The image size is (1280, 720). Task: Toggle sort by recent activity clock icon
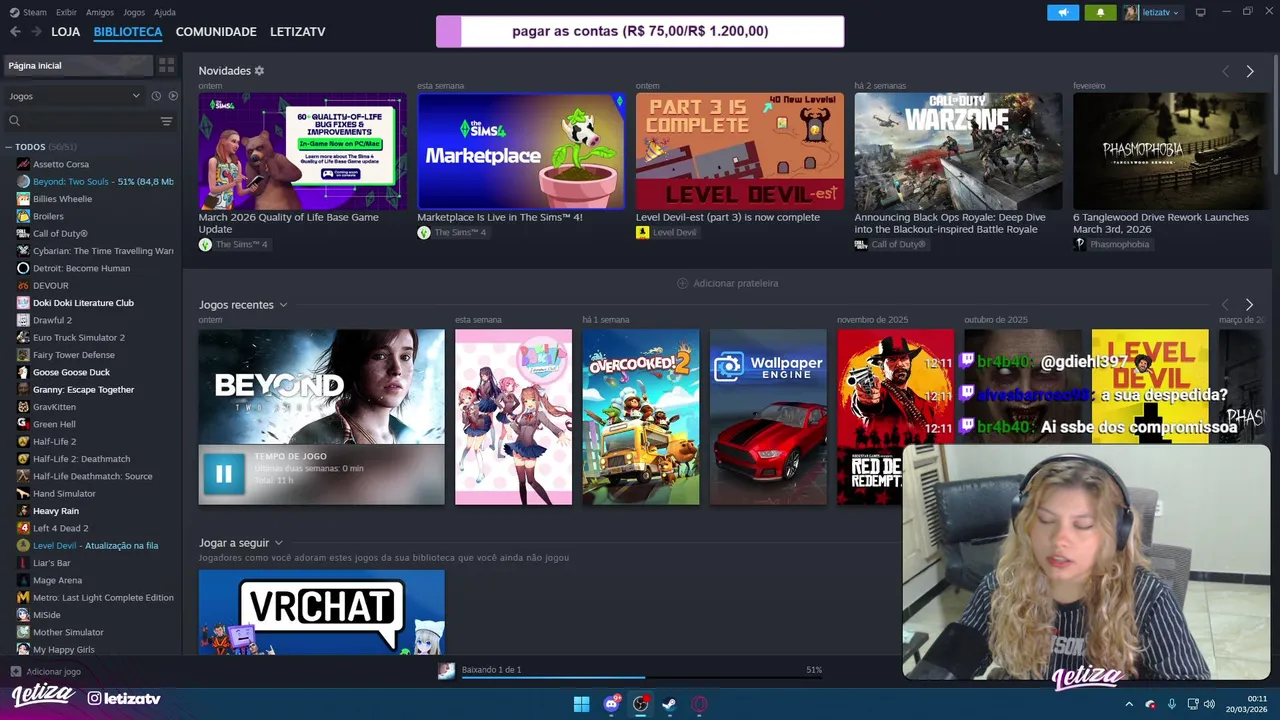[x=156, y=96]
